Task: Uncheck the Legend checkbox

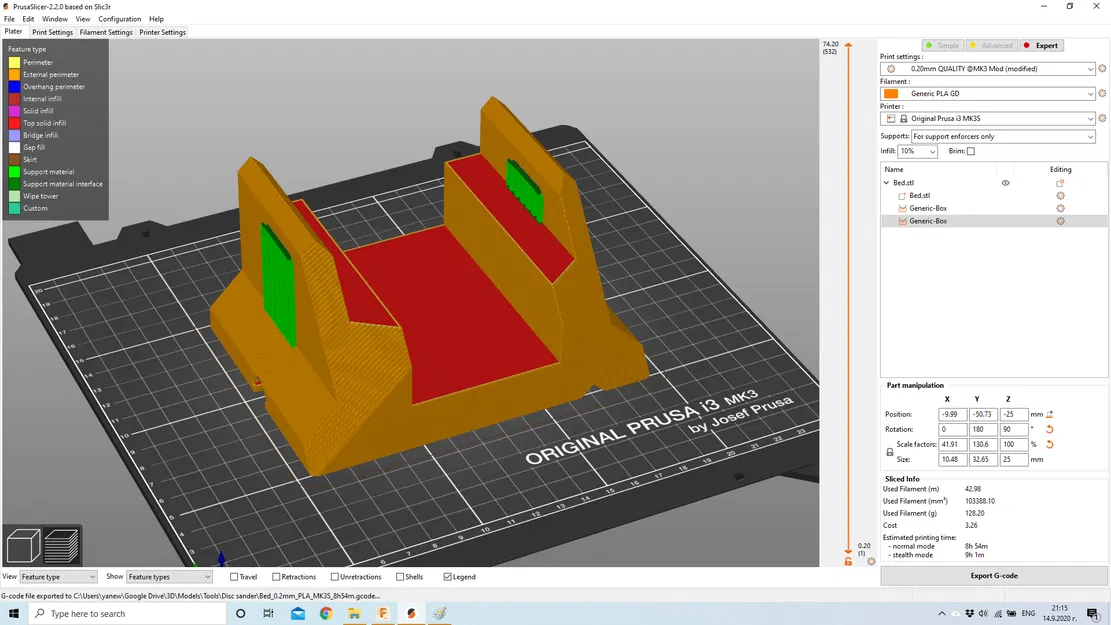Action: click(x=447, y=577)
